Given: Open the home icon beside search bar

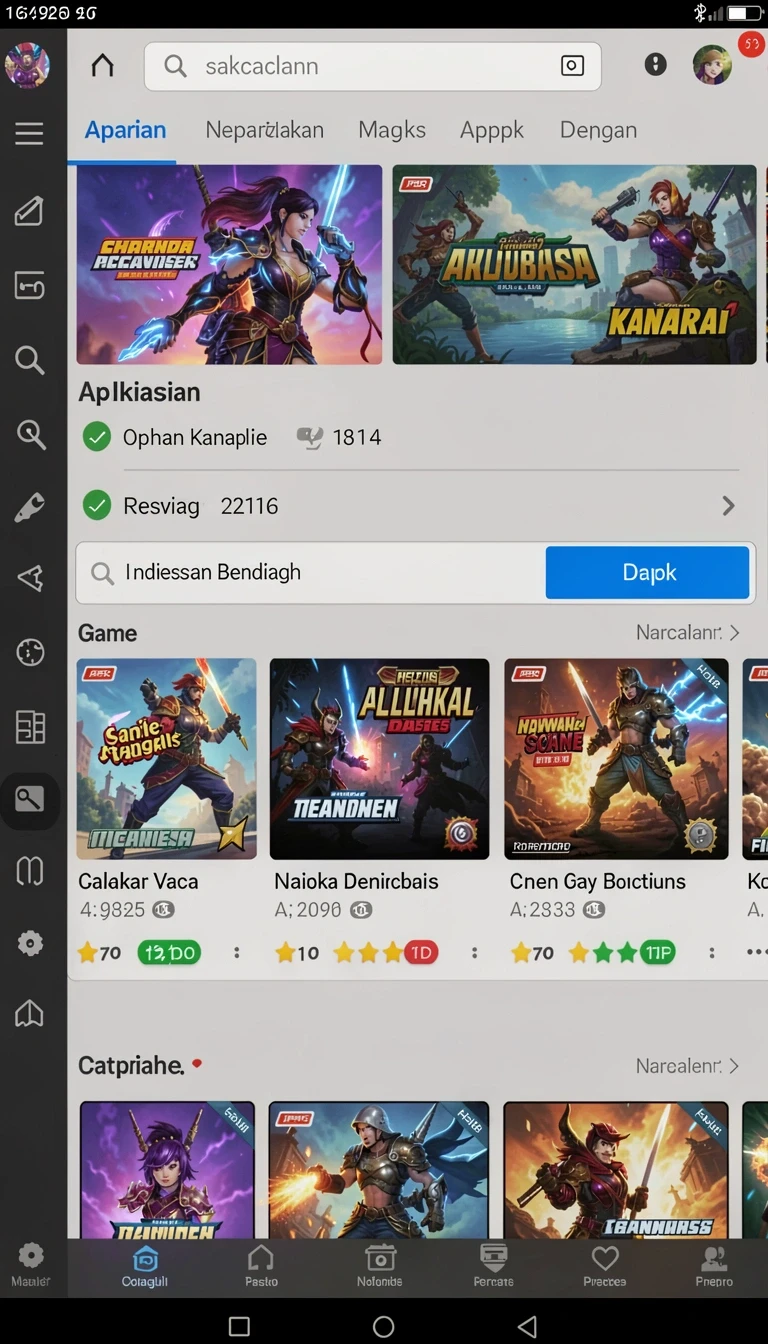Looking at the screenshot, I should click(x=102, y=66).
